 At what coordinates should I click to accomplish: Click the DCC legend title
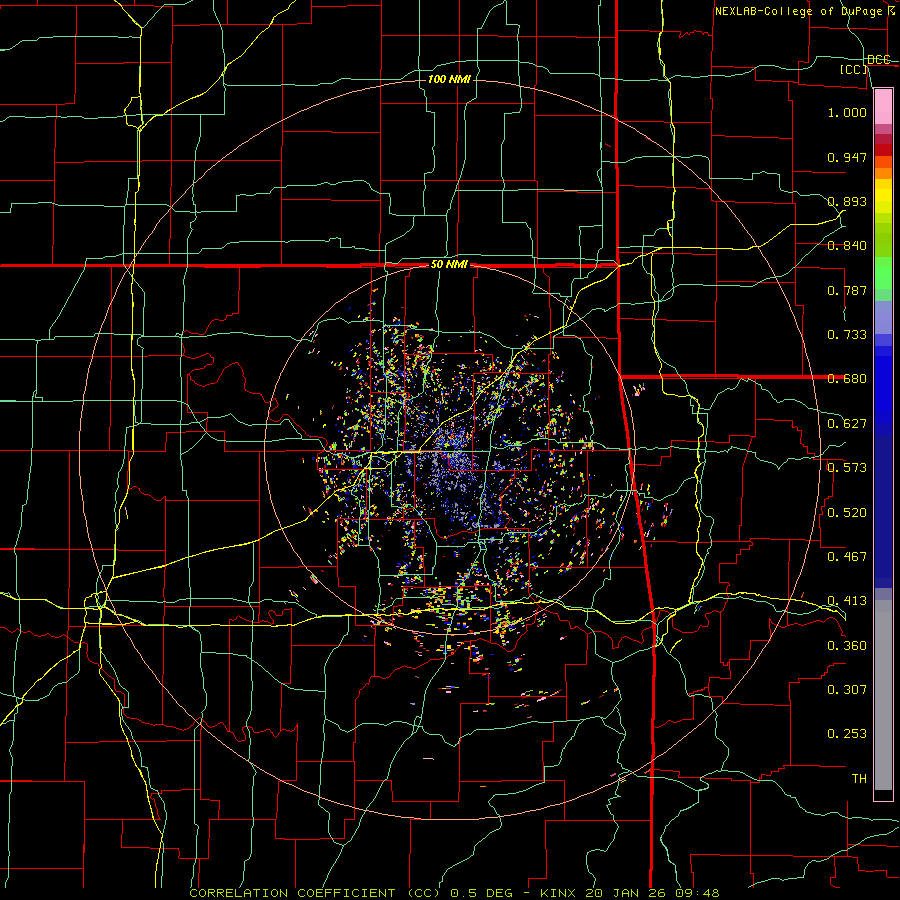point(879,60)
